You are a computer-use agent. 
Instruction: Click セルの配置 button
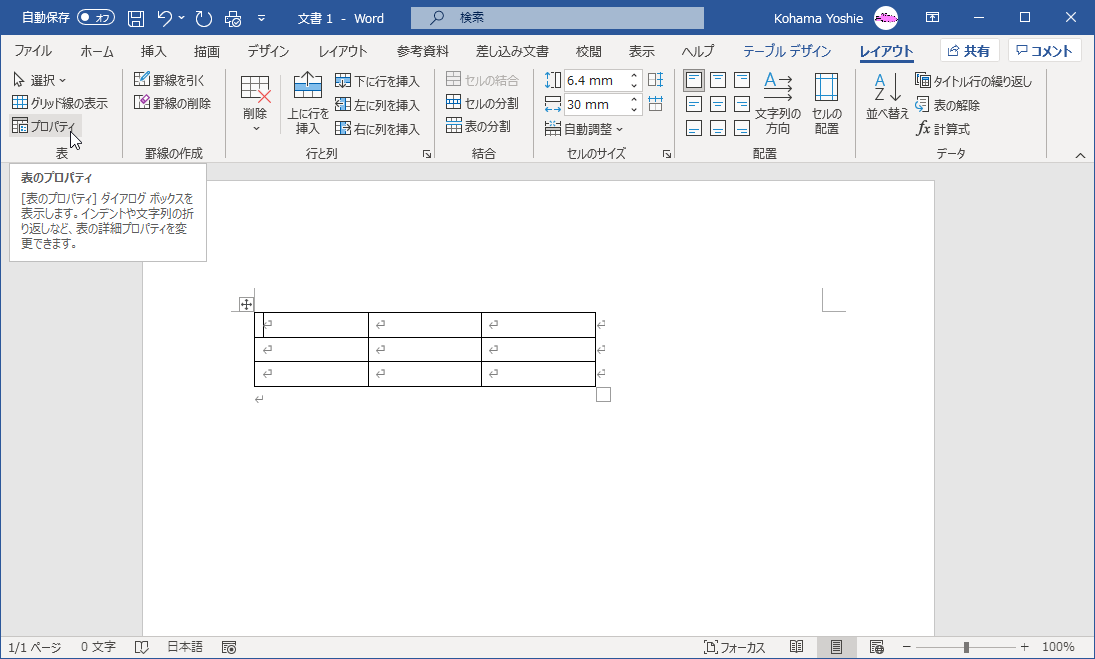click(x=826, y=103)
